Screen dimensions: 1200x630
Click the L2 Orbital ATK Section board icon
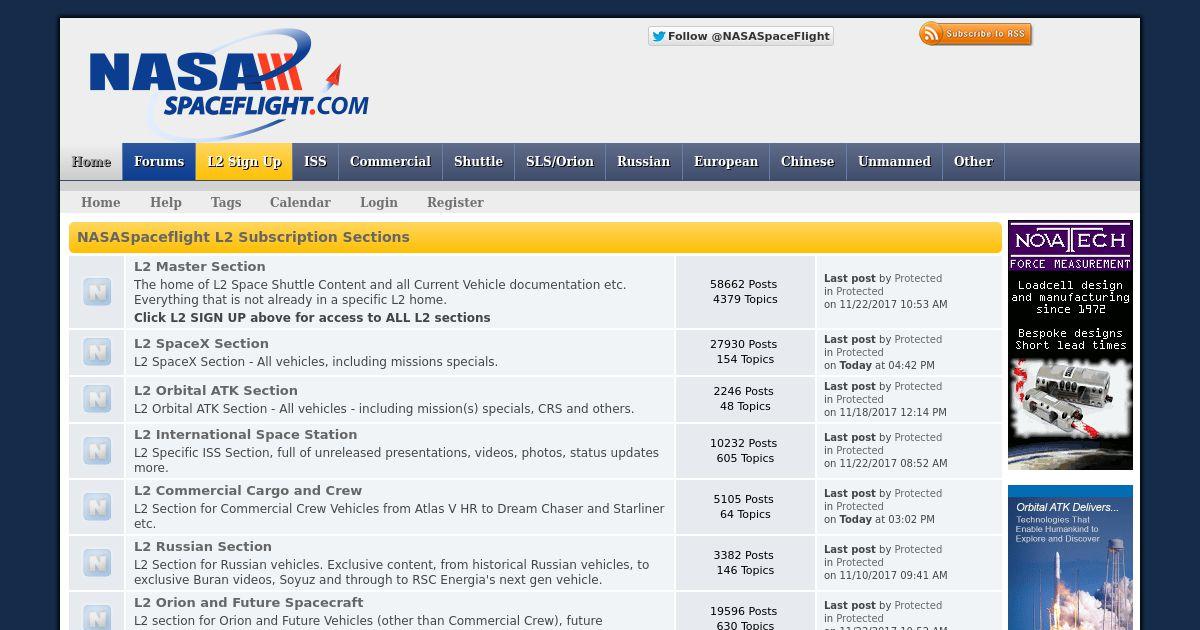(x=97, y=399)
